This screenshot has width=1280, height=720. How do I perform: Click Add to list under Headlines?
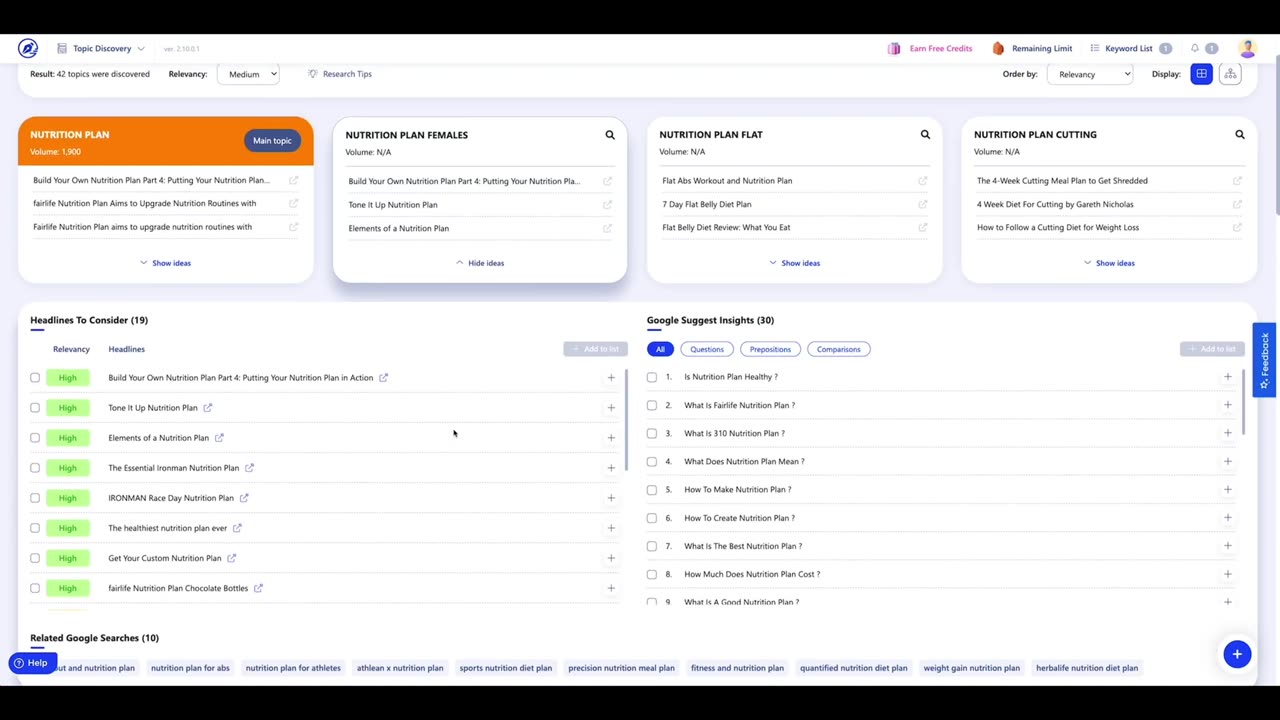coord(595,349)
